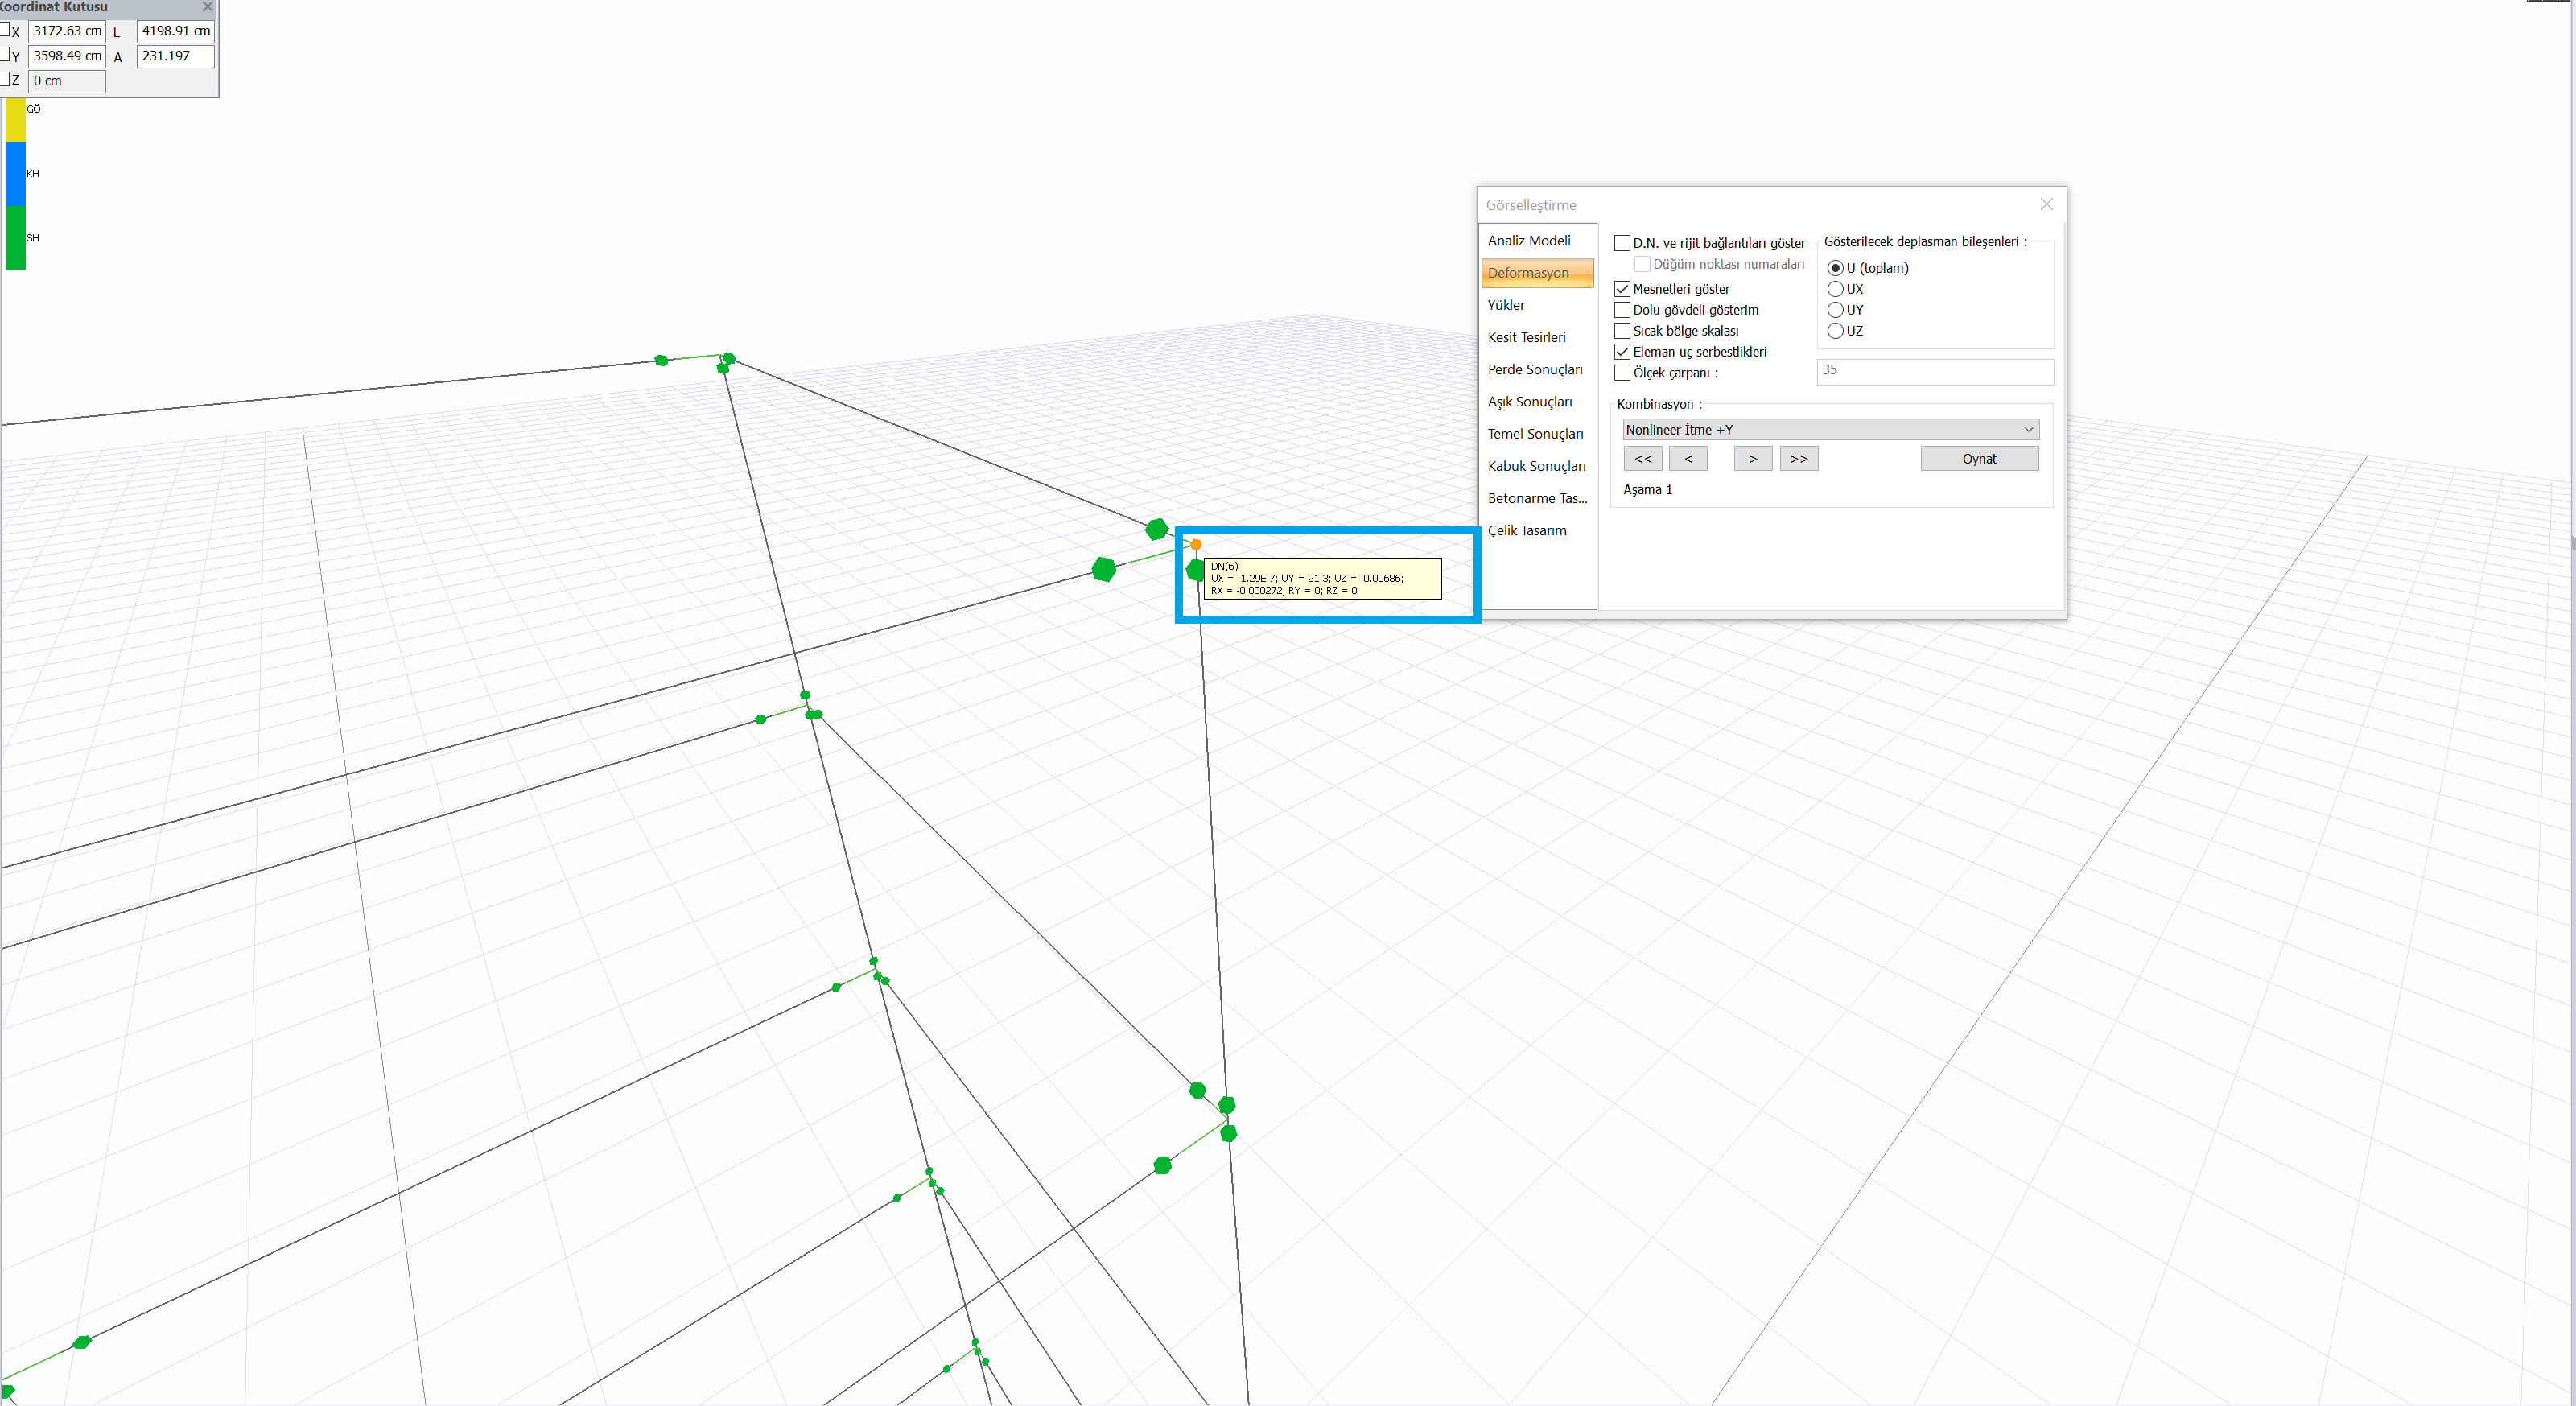
Task: Step back one stage with < button
Action: [1688, 459]
